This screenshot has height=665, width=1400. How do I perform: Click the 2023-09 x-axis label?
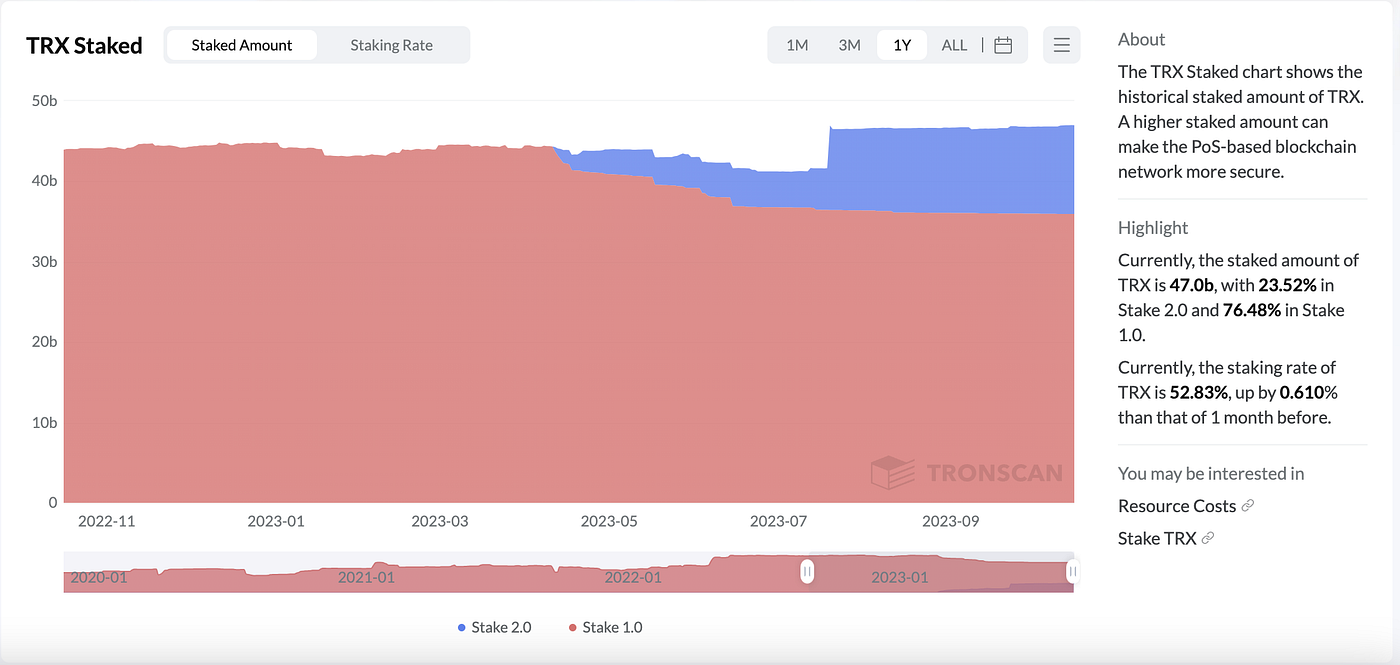coord(952,521)
